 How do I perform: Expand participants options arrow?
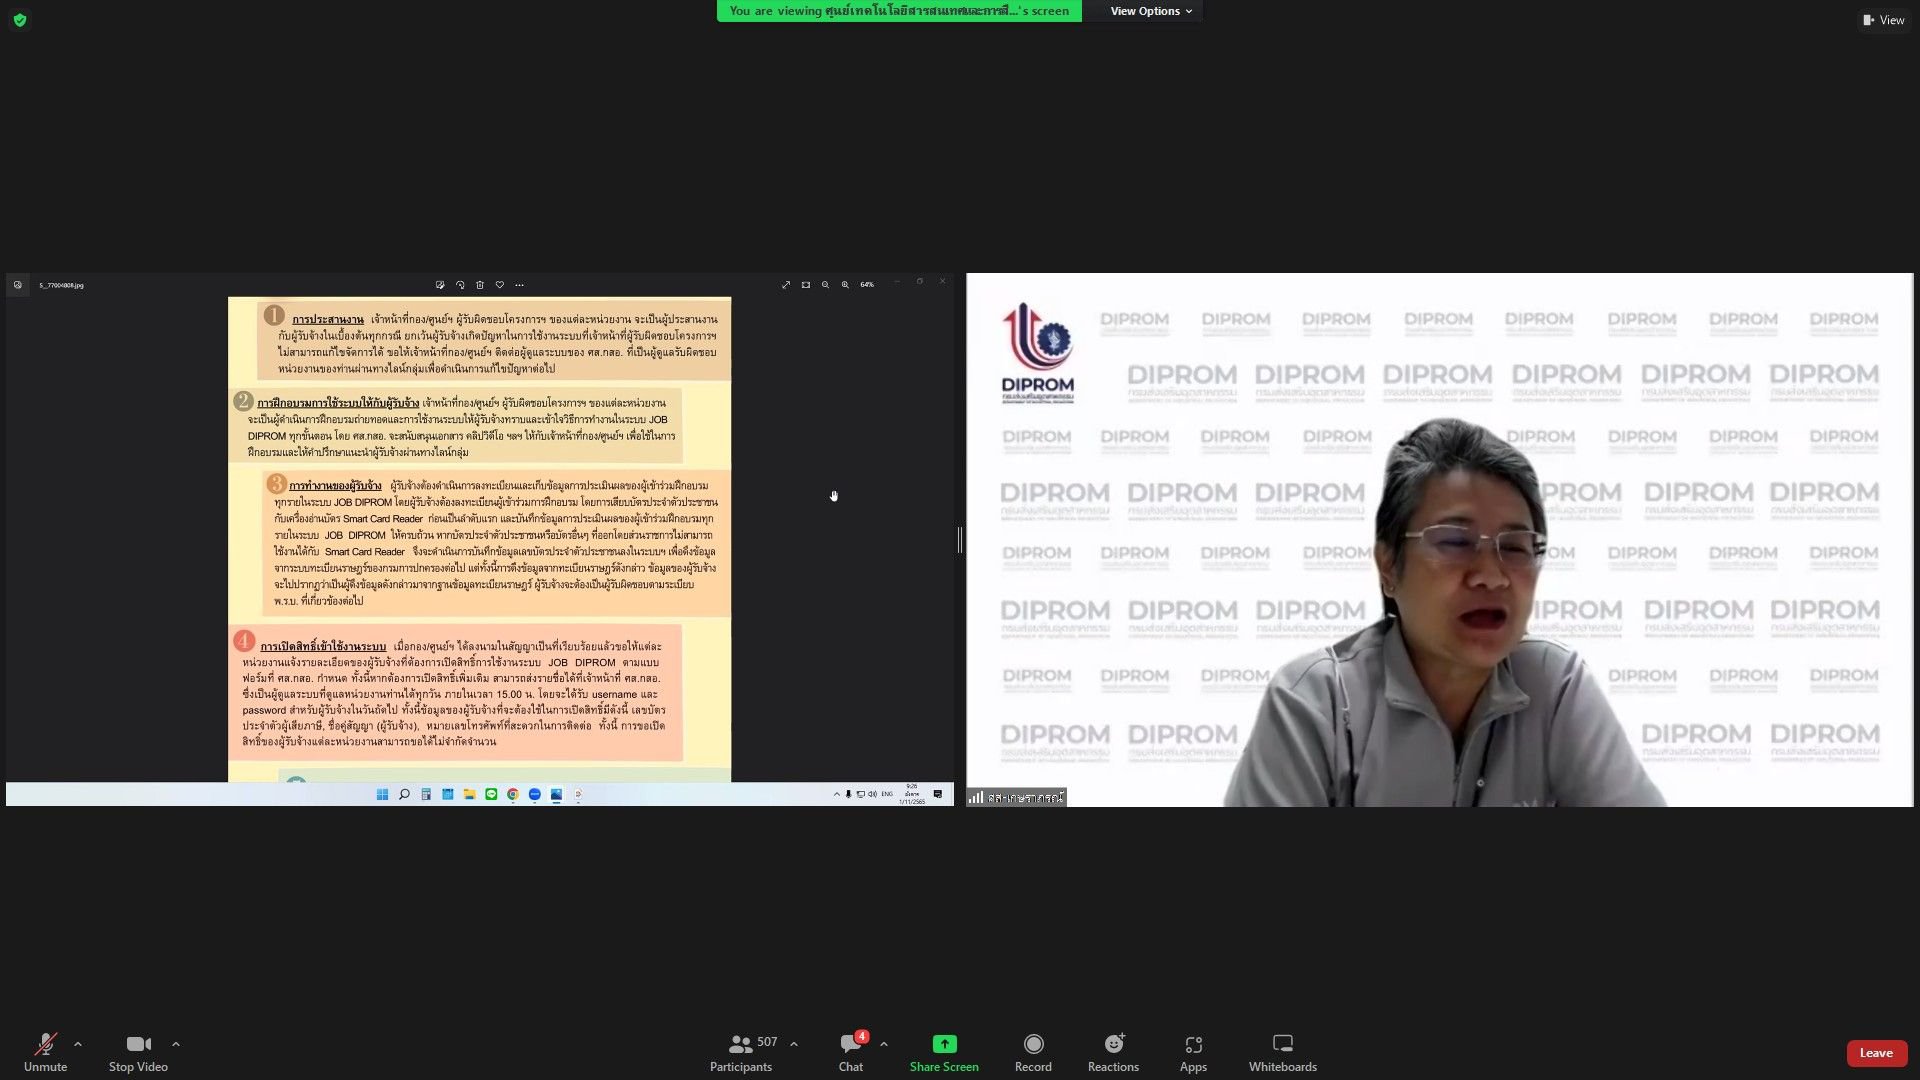794,1044
